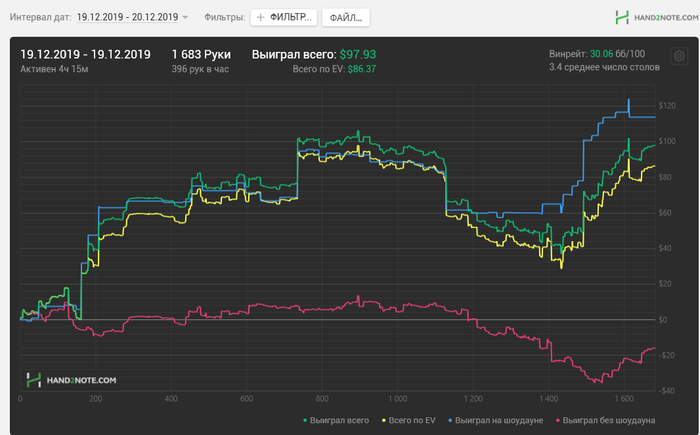Click the blue showdown line peak near $120
700x435 pixels.
pos(629,101)
